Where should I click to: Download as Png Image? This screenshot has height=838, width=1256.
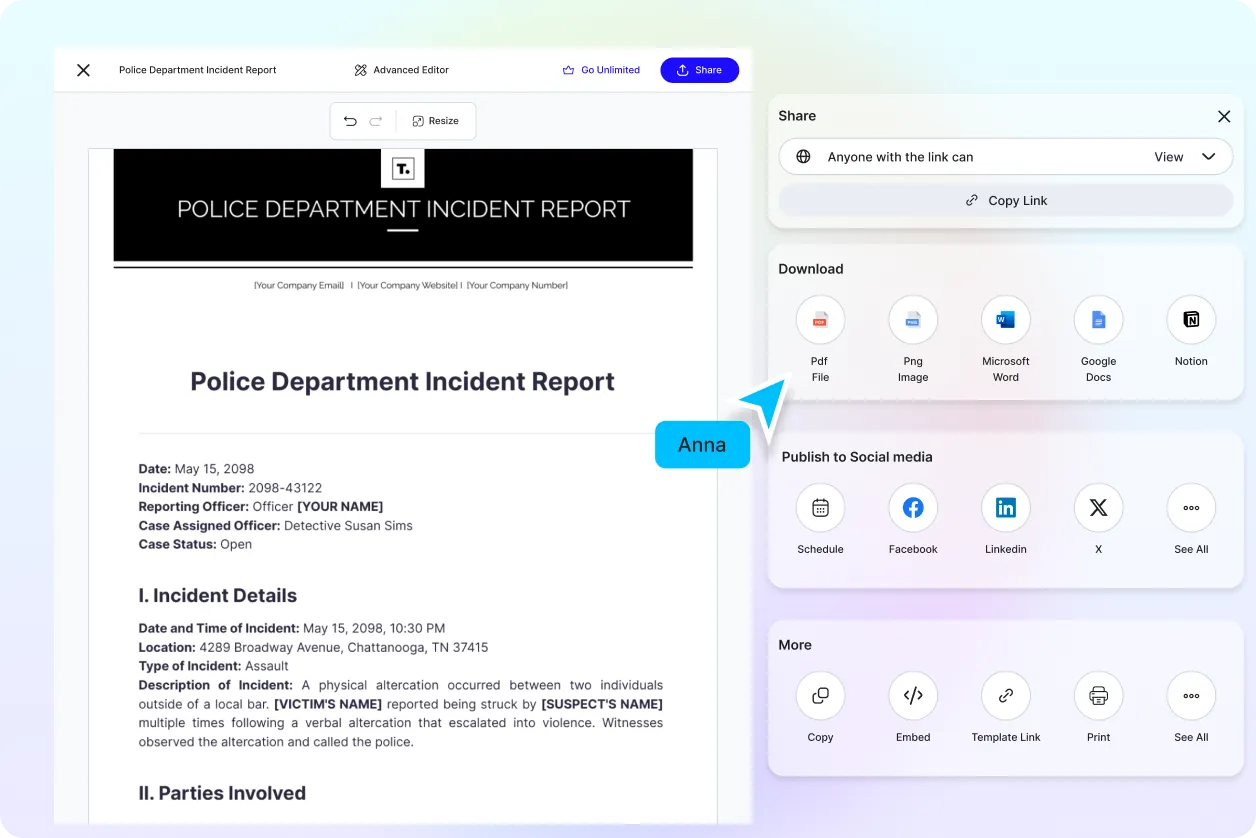[913, 320]
